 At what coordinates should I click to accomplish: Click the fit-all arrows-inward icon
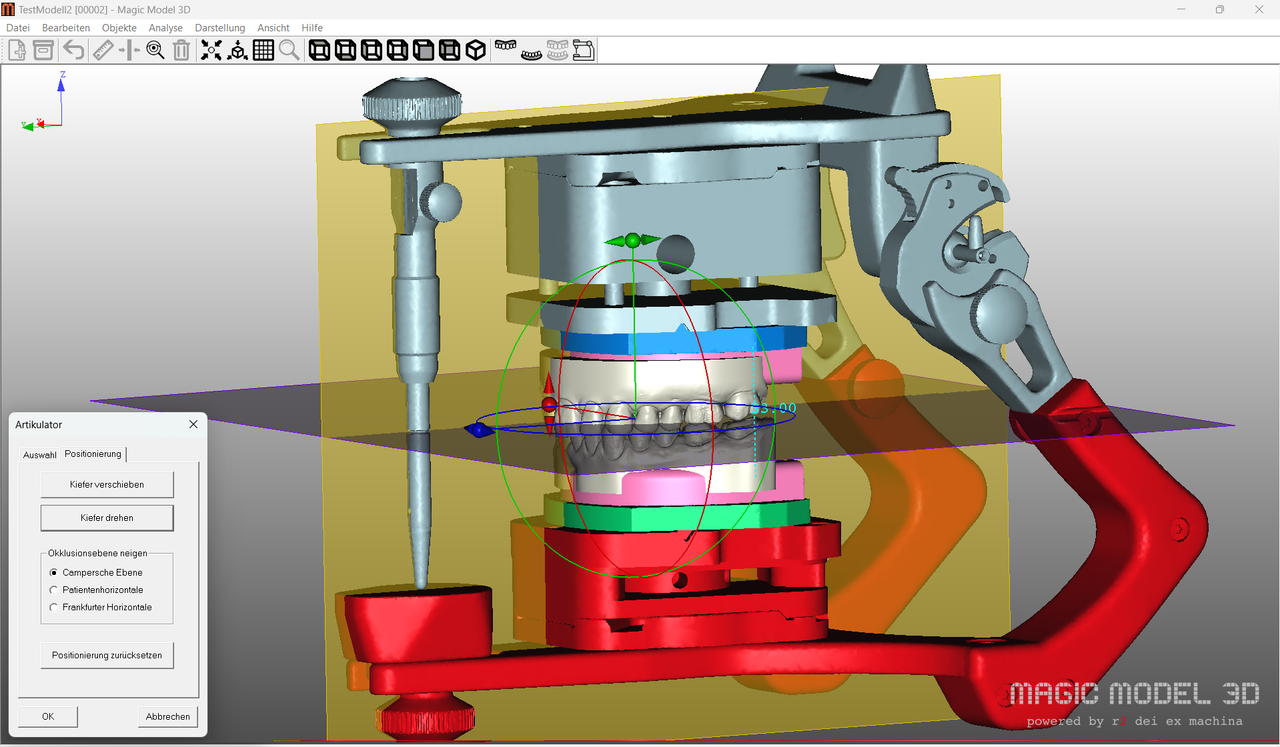pyautogui.click(x=211, y=50)
